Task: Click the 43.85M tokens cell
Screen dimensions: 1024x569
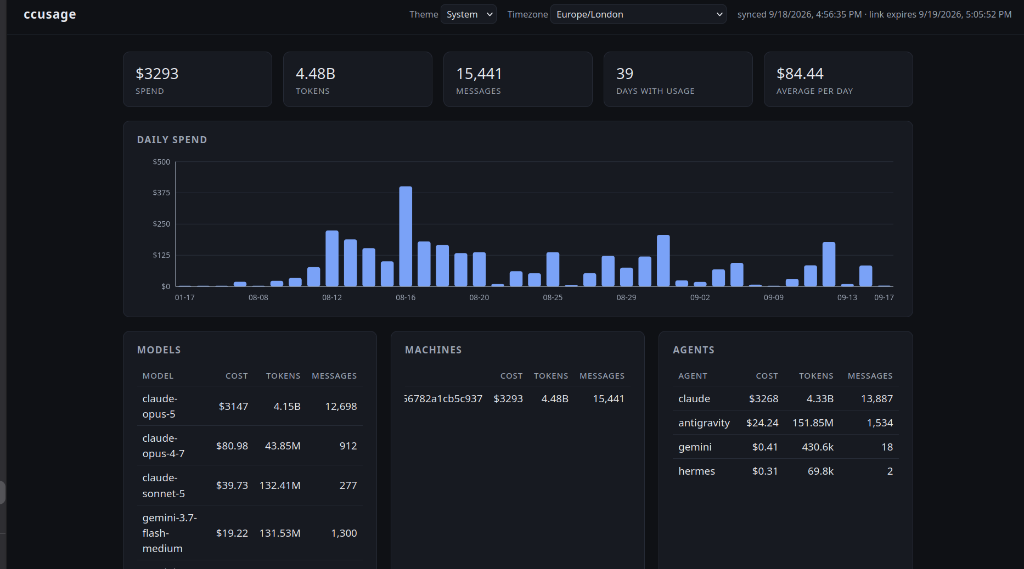Action: click(282, 446)
